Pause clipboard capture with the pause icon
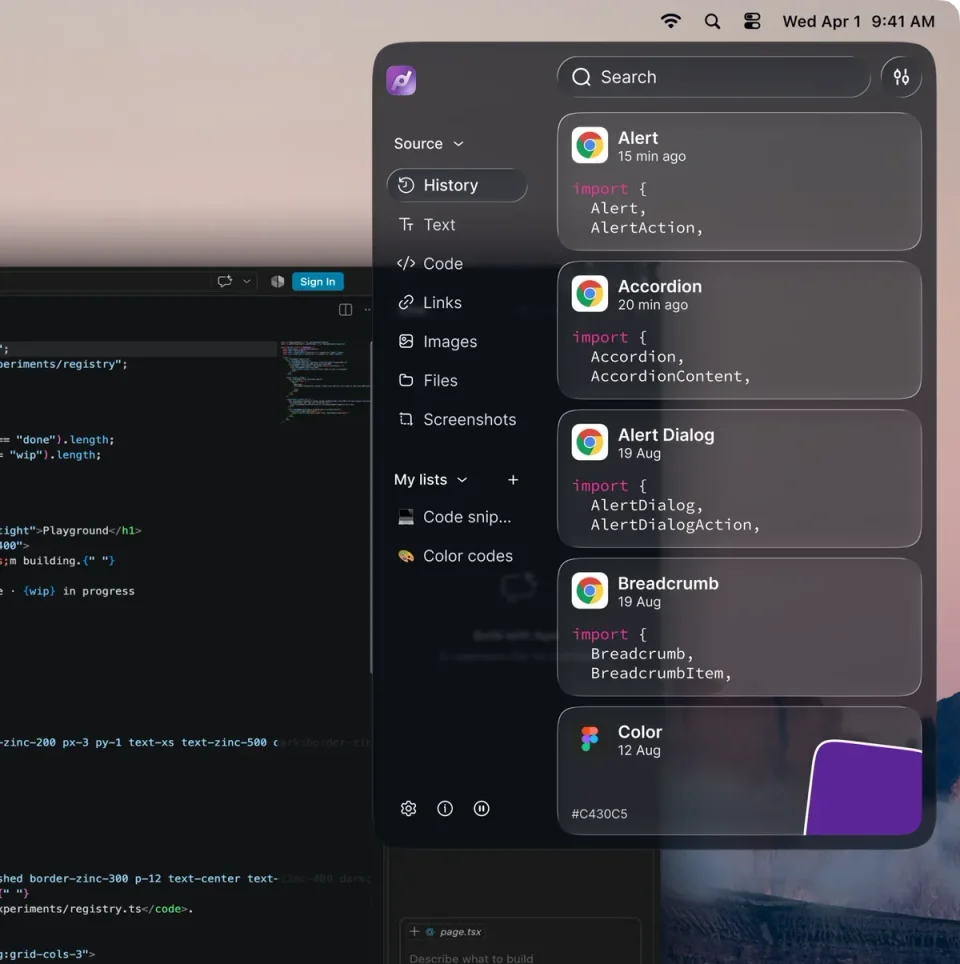960x964 pixels. pyautogui.click(x=482, y=808)
